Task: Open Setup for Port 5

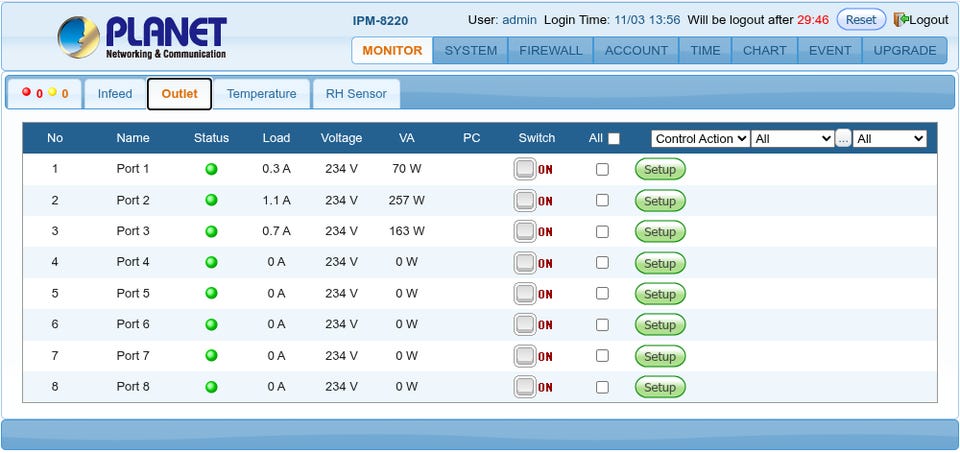Action: pos(659,294)
